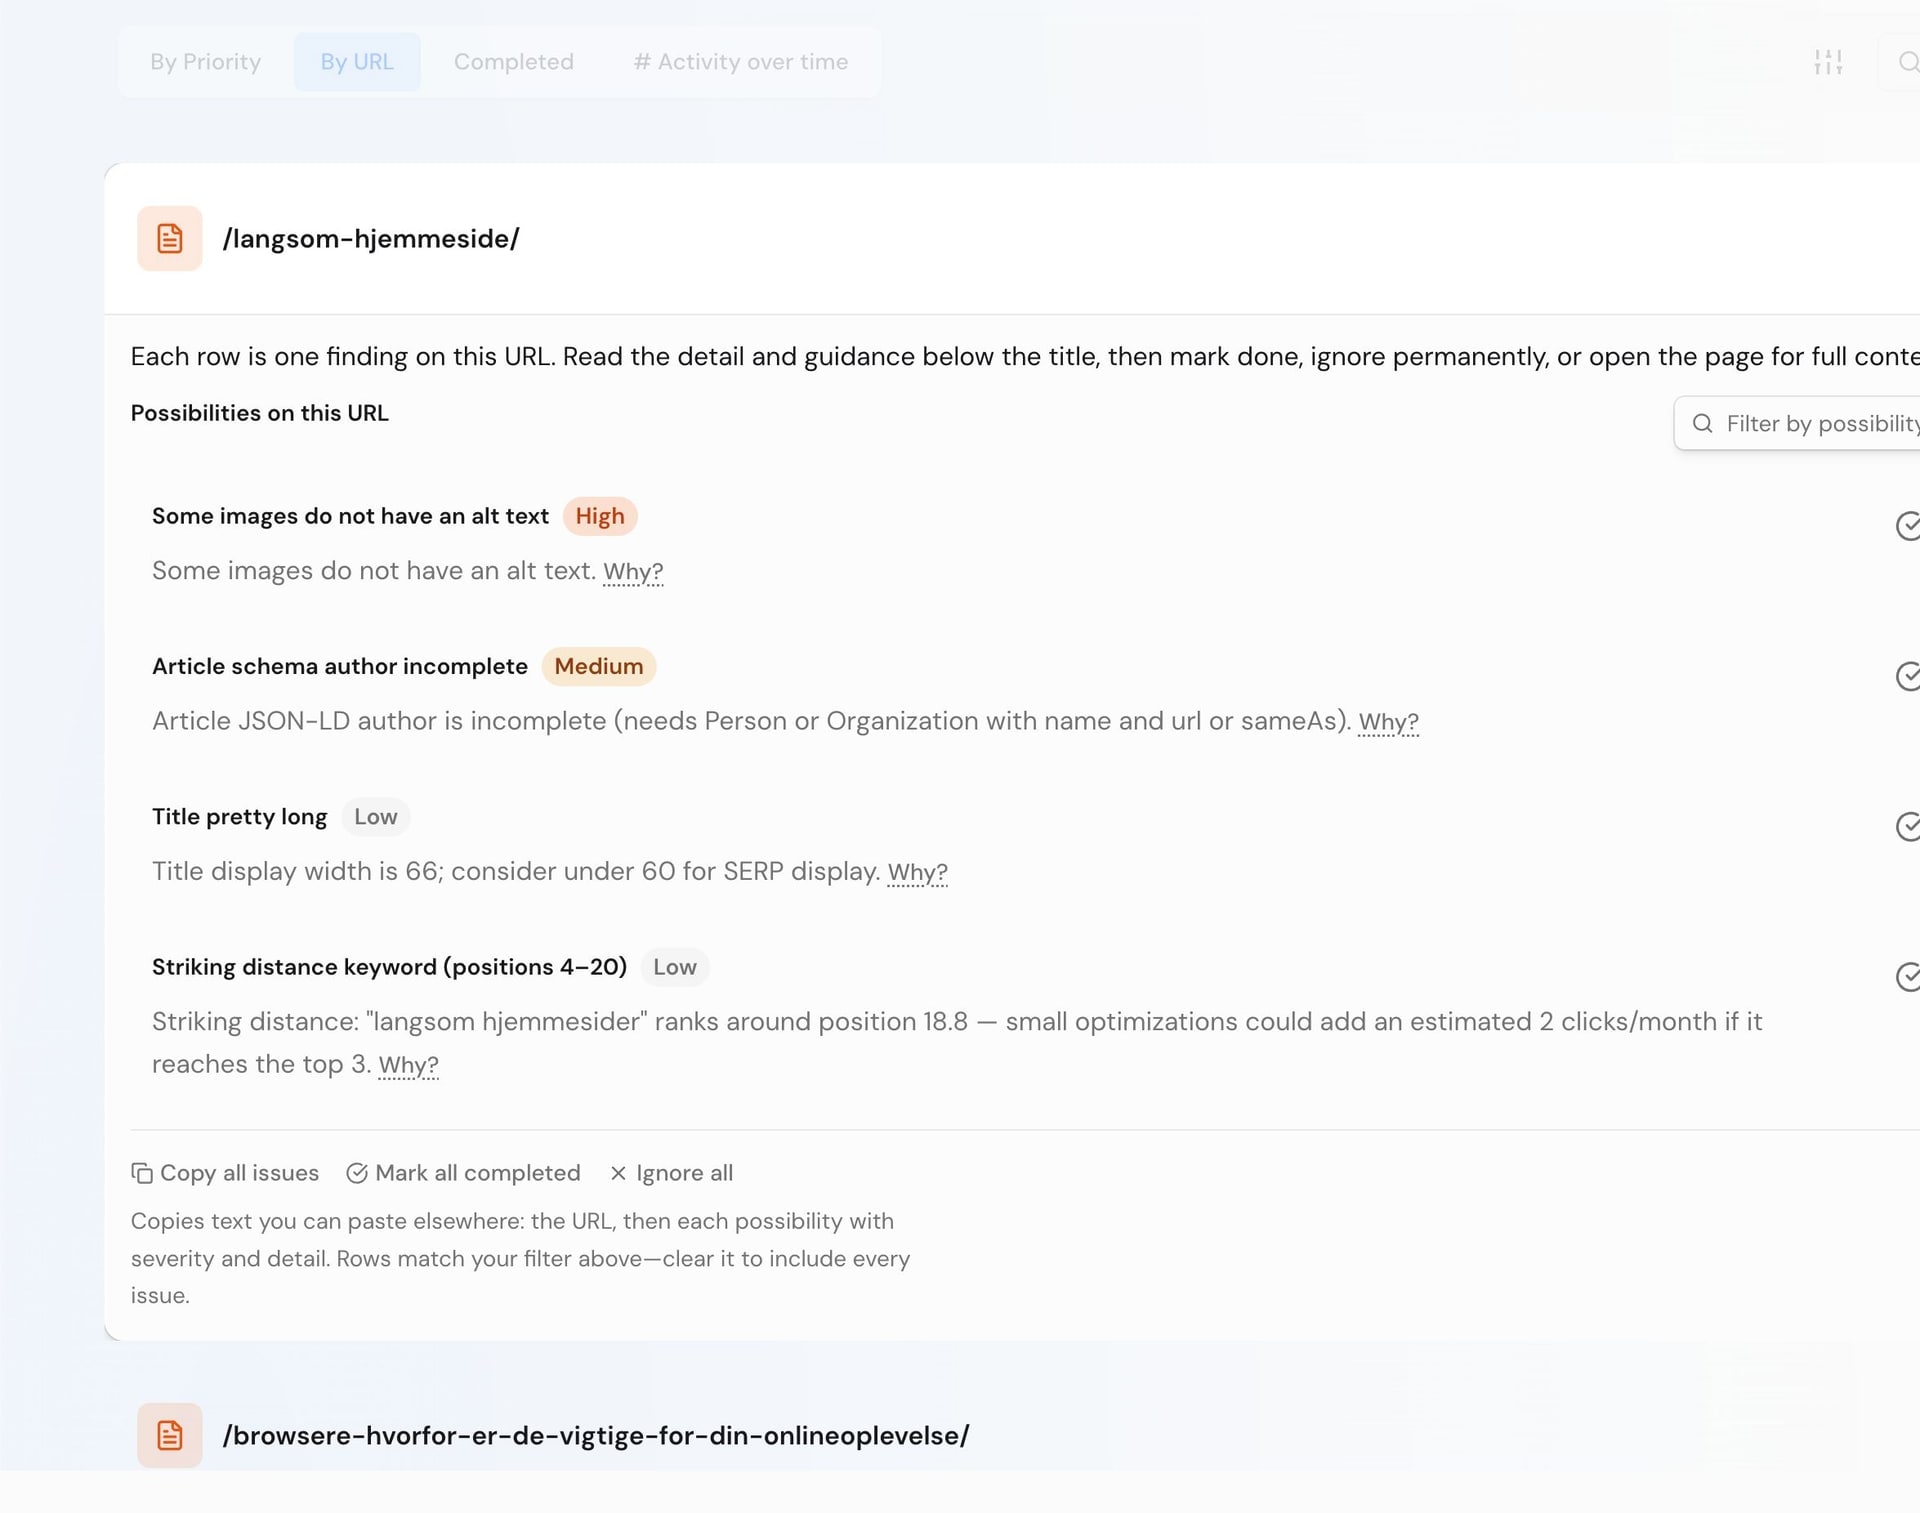
Task: Click the X icon beside Ignore all
Action: (618, 1173)
